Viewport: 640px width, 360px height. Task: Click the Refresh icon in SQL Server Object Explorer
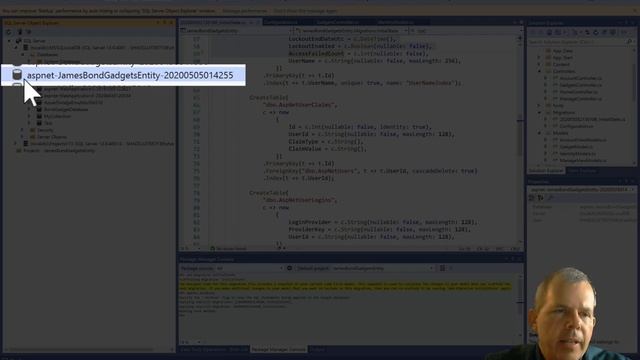click(x=9, y=32)
